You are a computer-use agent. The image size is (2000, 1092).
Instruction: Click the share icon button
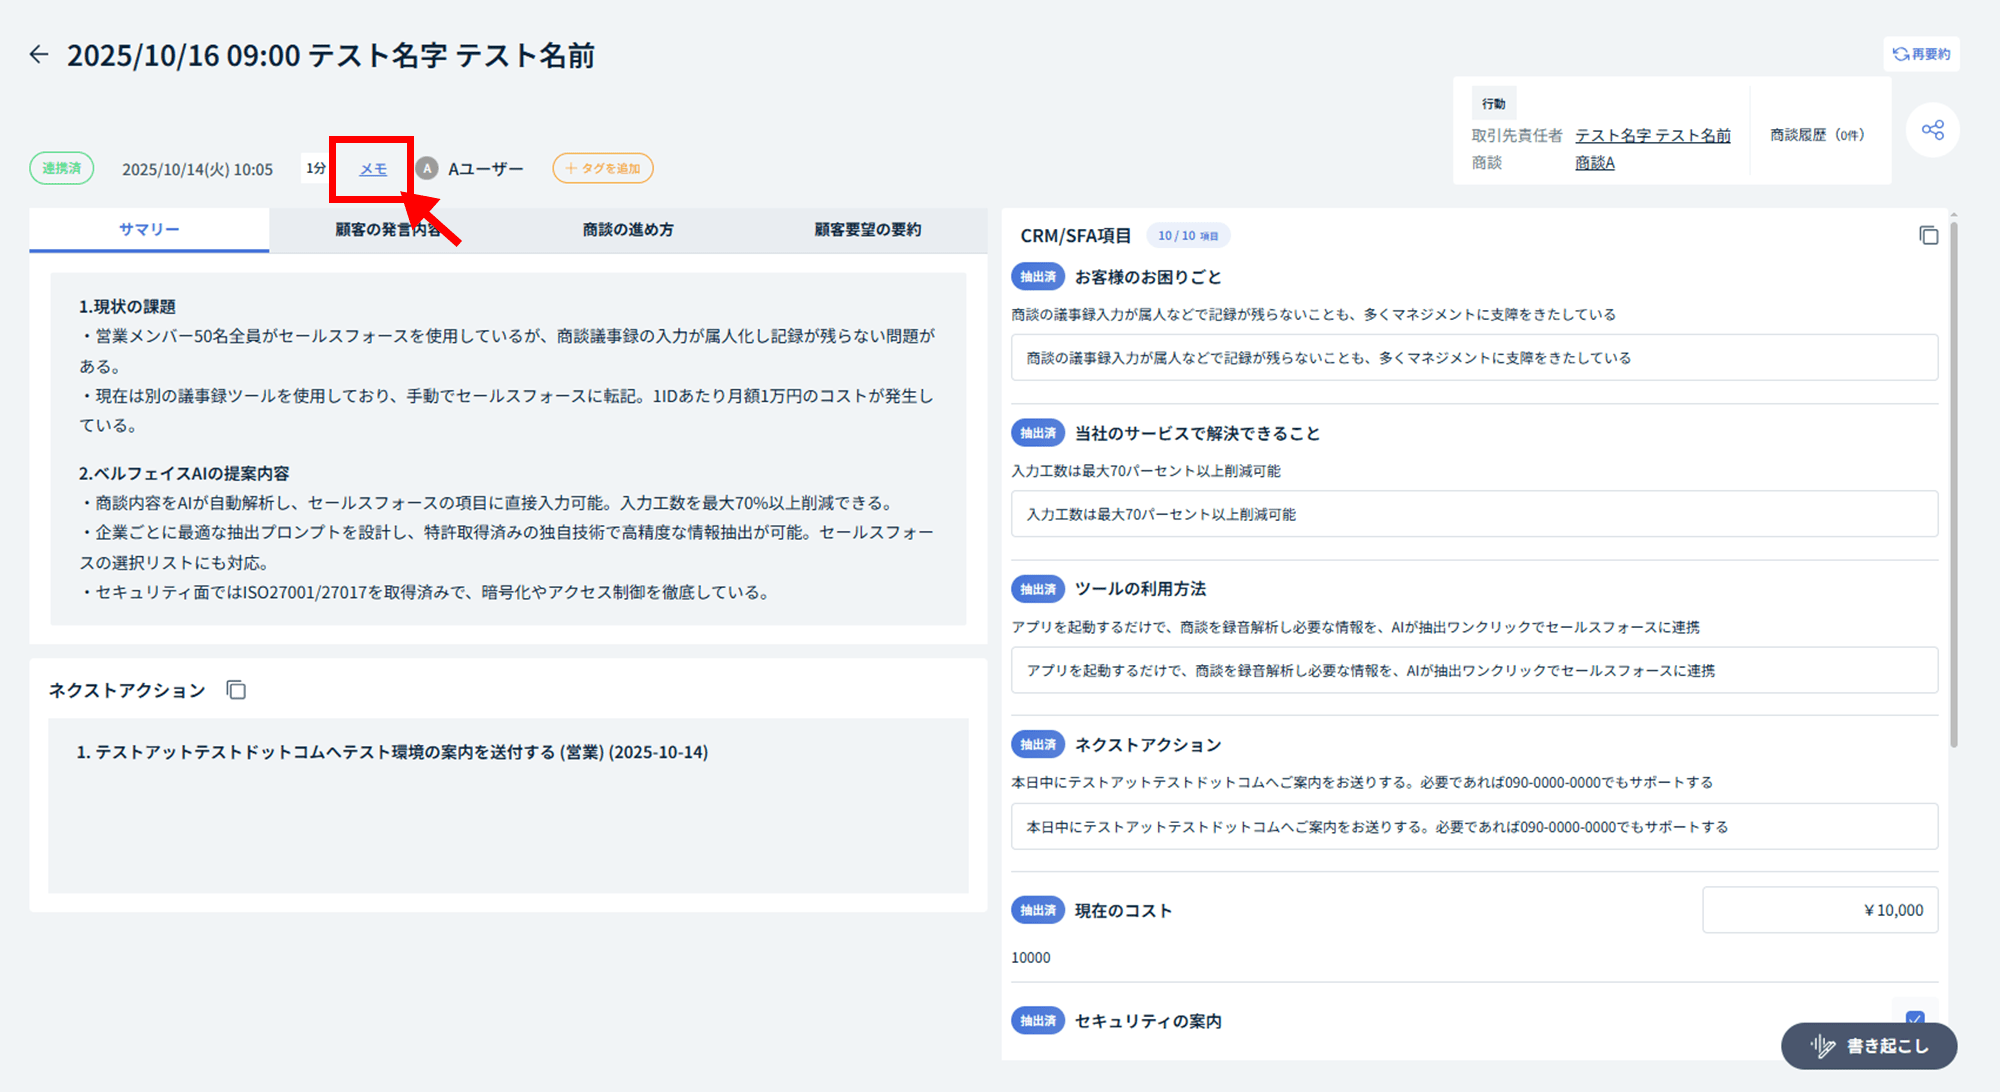point(1932,130)
